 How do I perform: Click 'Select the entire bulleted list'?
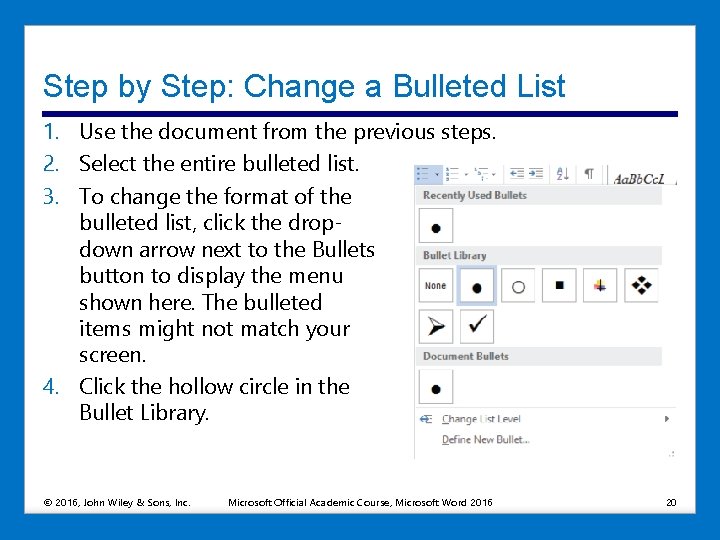pyautogui.click(x=219, y=163)
